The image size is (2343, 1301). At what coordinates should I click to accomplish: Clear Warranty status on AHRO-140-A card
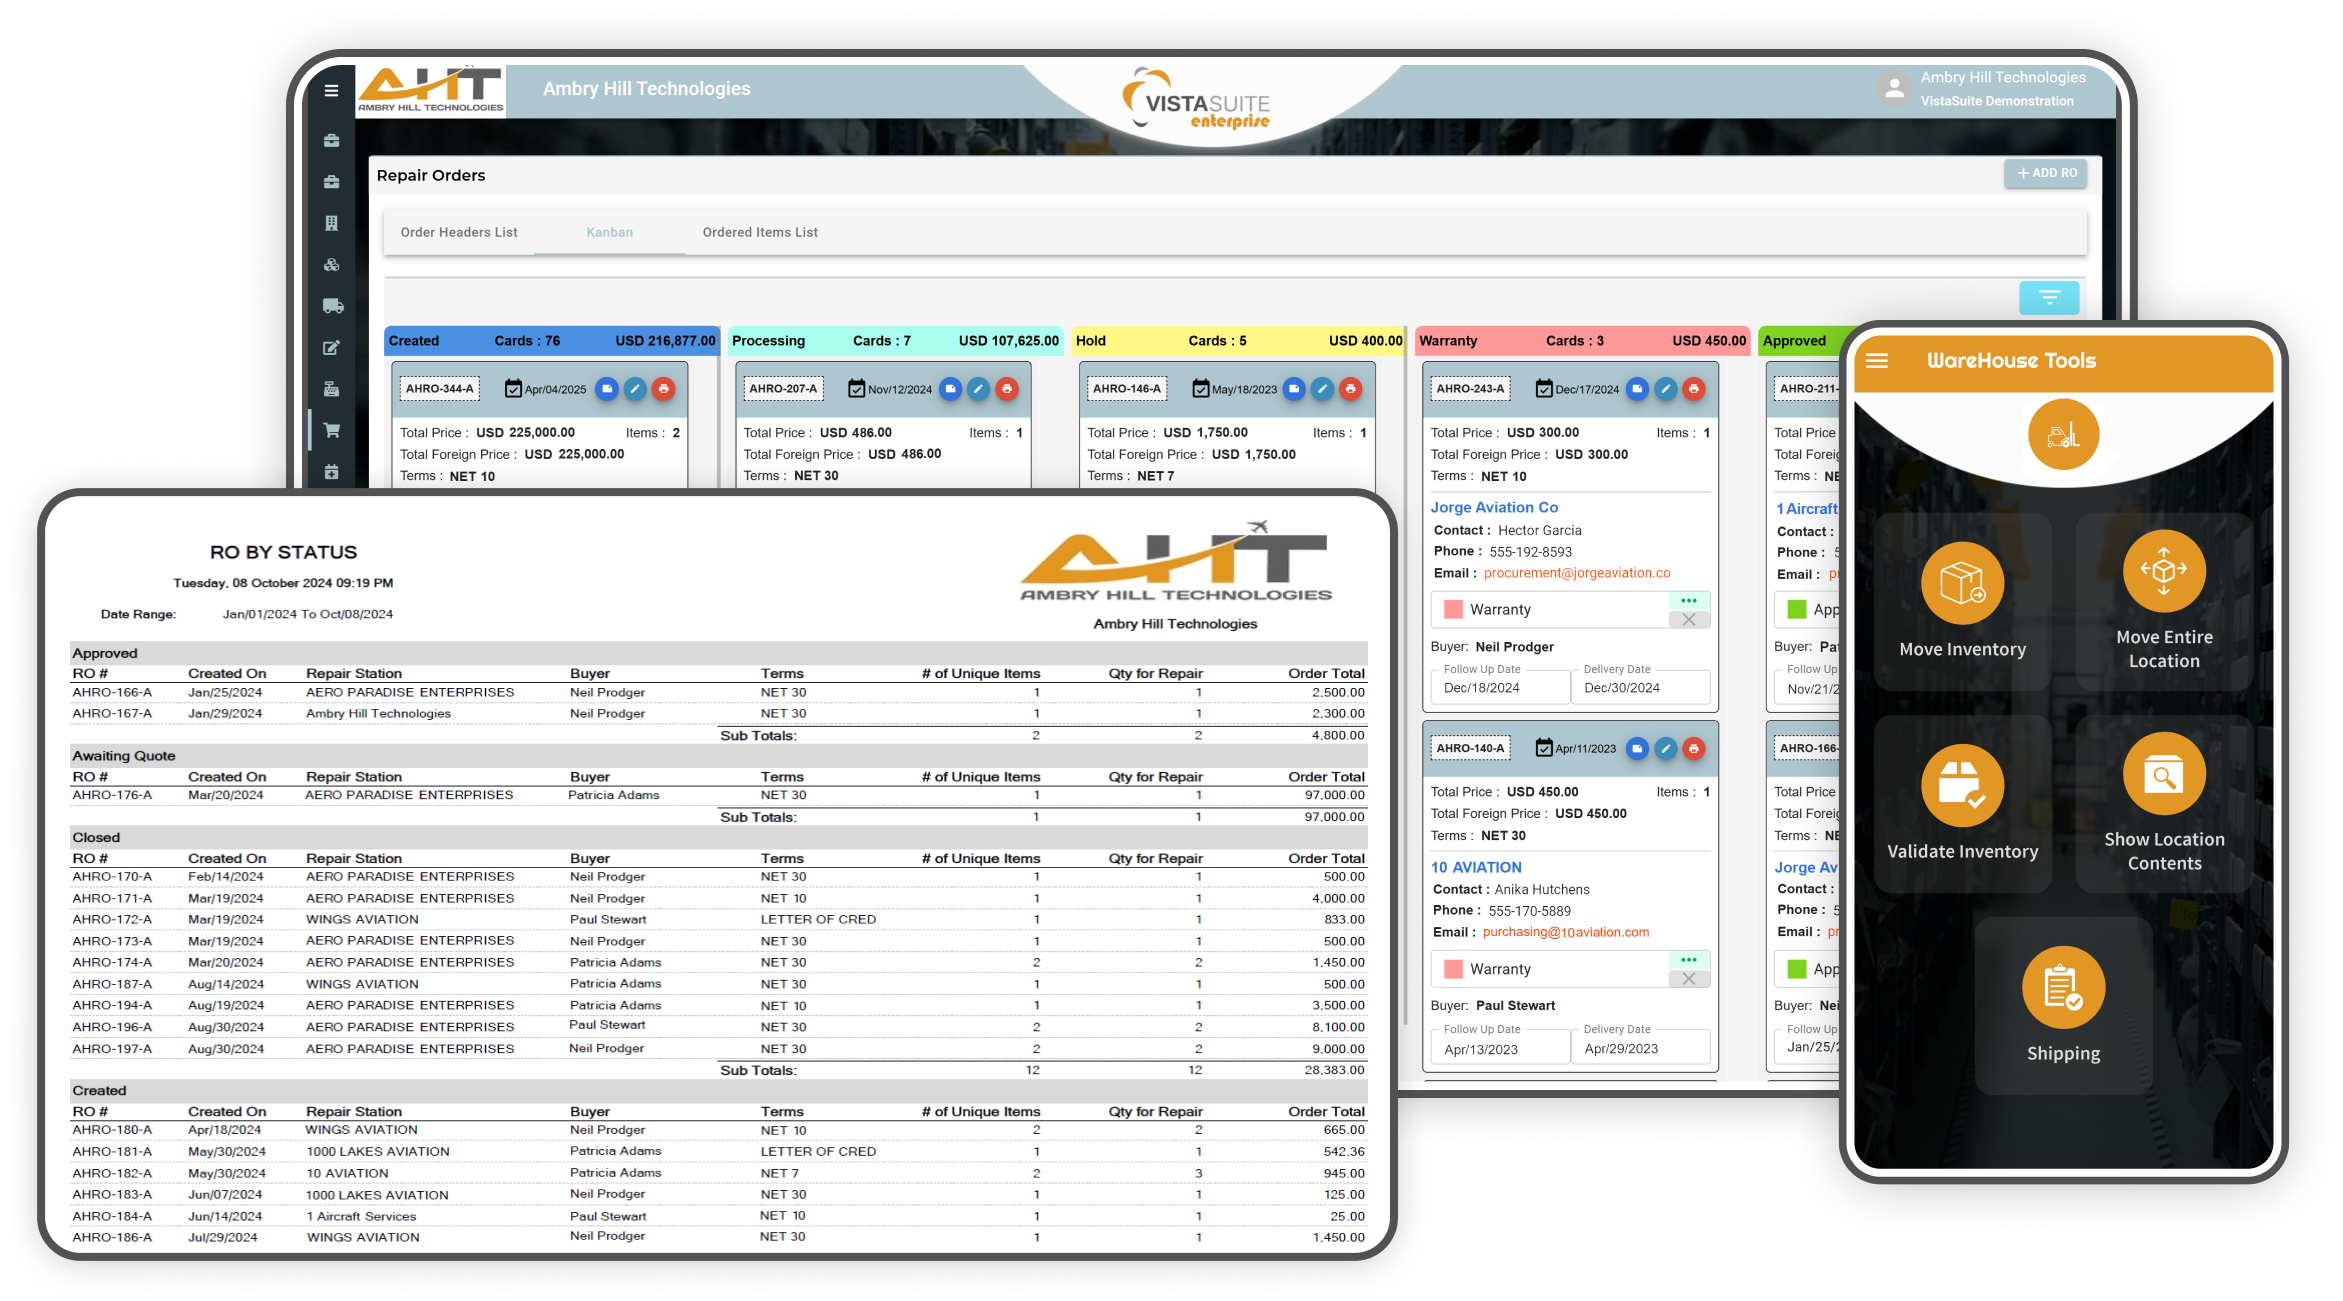pos(1689,979)
